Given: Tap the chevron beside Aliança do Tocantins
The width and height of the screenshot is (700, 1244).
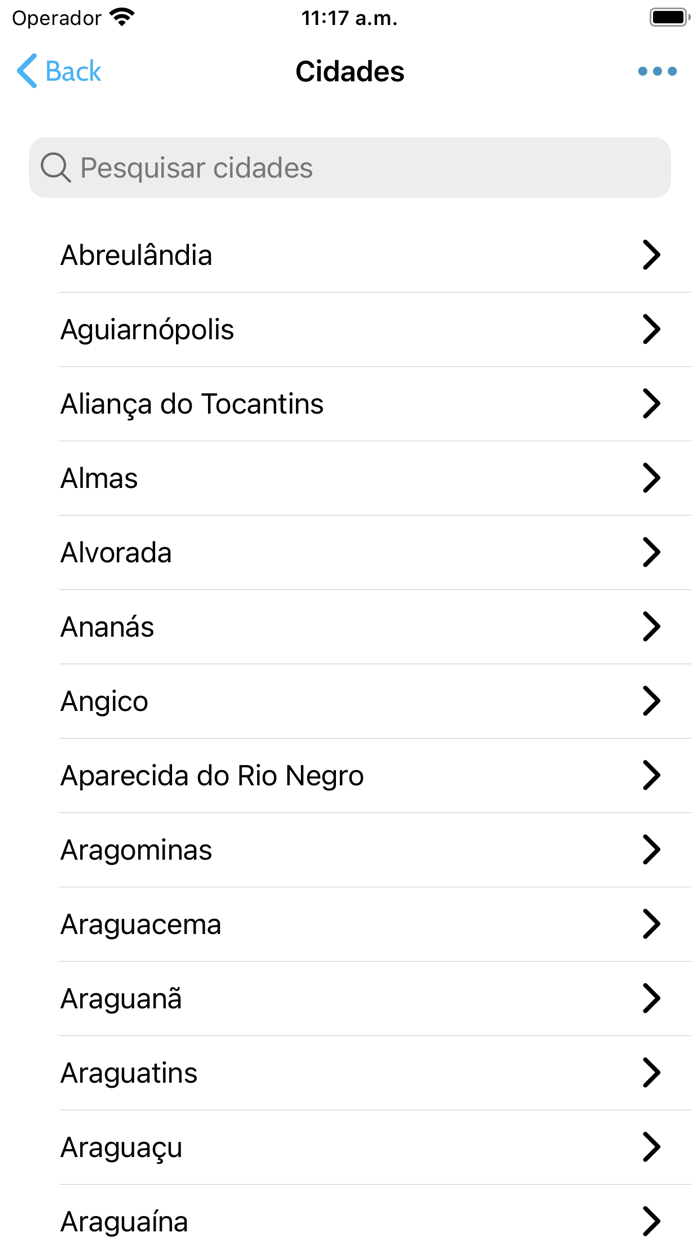Looking at the screenshot, I should point(652,404).
